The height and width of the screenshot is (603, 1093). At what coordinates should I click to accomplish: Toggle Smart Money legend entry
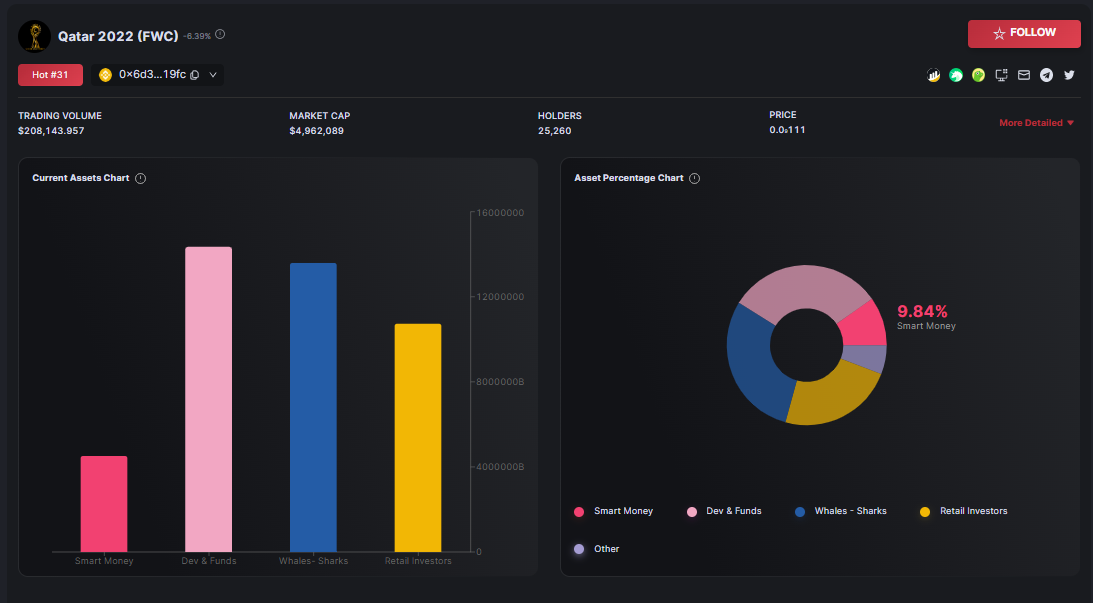(613, 512)
